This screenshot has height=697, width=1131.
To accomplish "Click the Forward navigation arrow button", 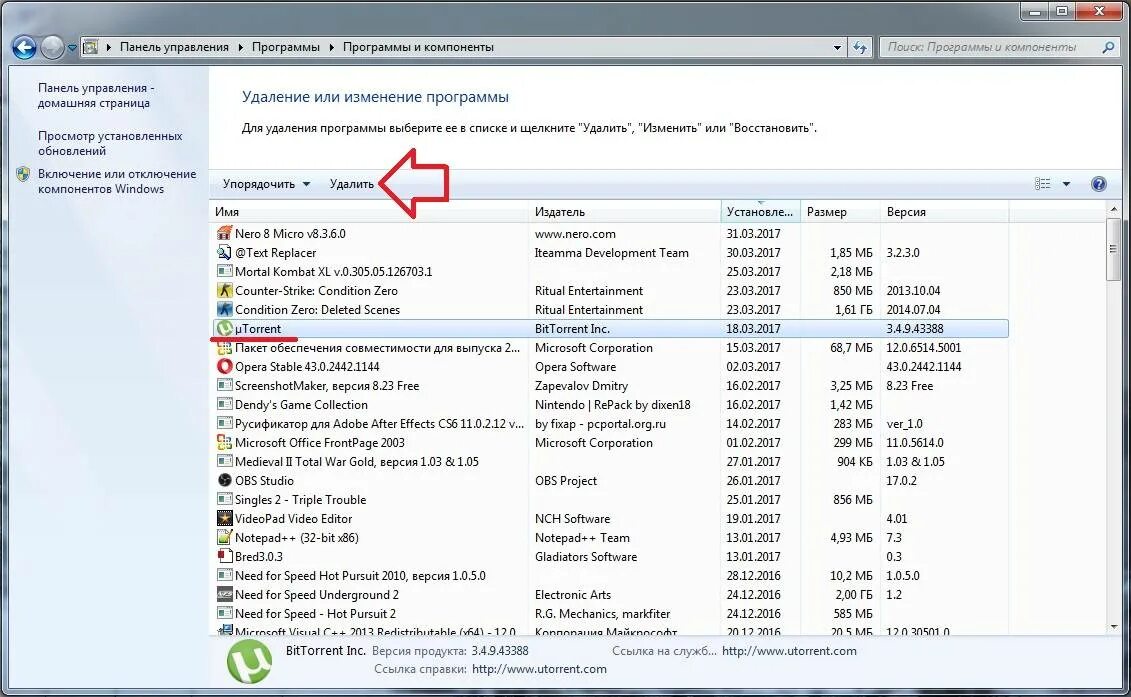I will (52, 48).
